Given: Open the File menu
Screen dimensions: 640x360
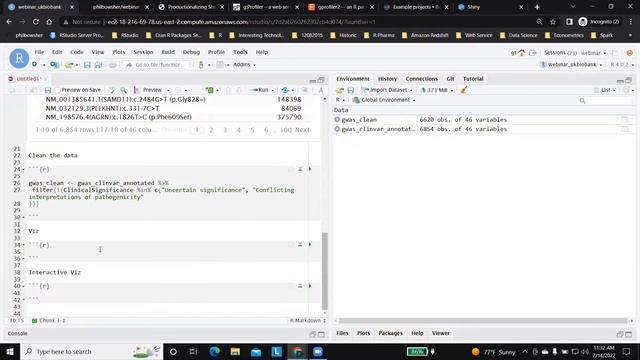Looking at the screenshot, I should click(39, 52).
